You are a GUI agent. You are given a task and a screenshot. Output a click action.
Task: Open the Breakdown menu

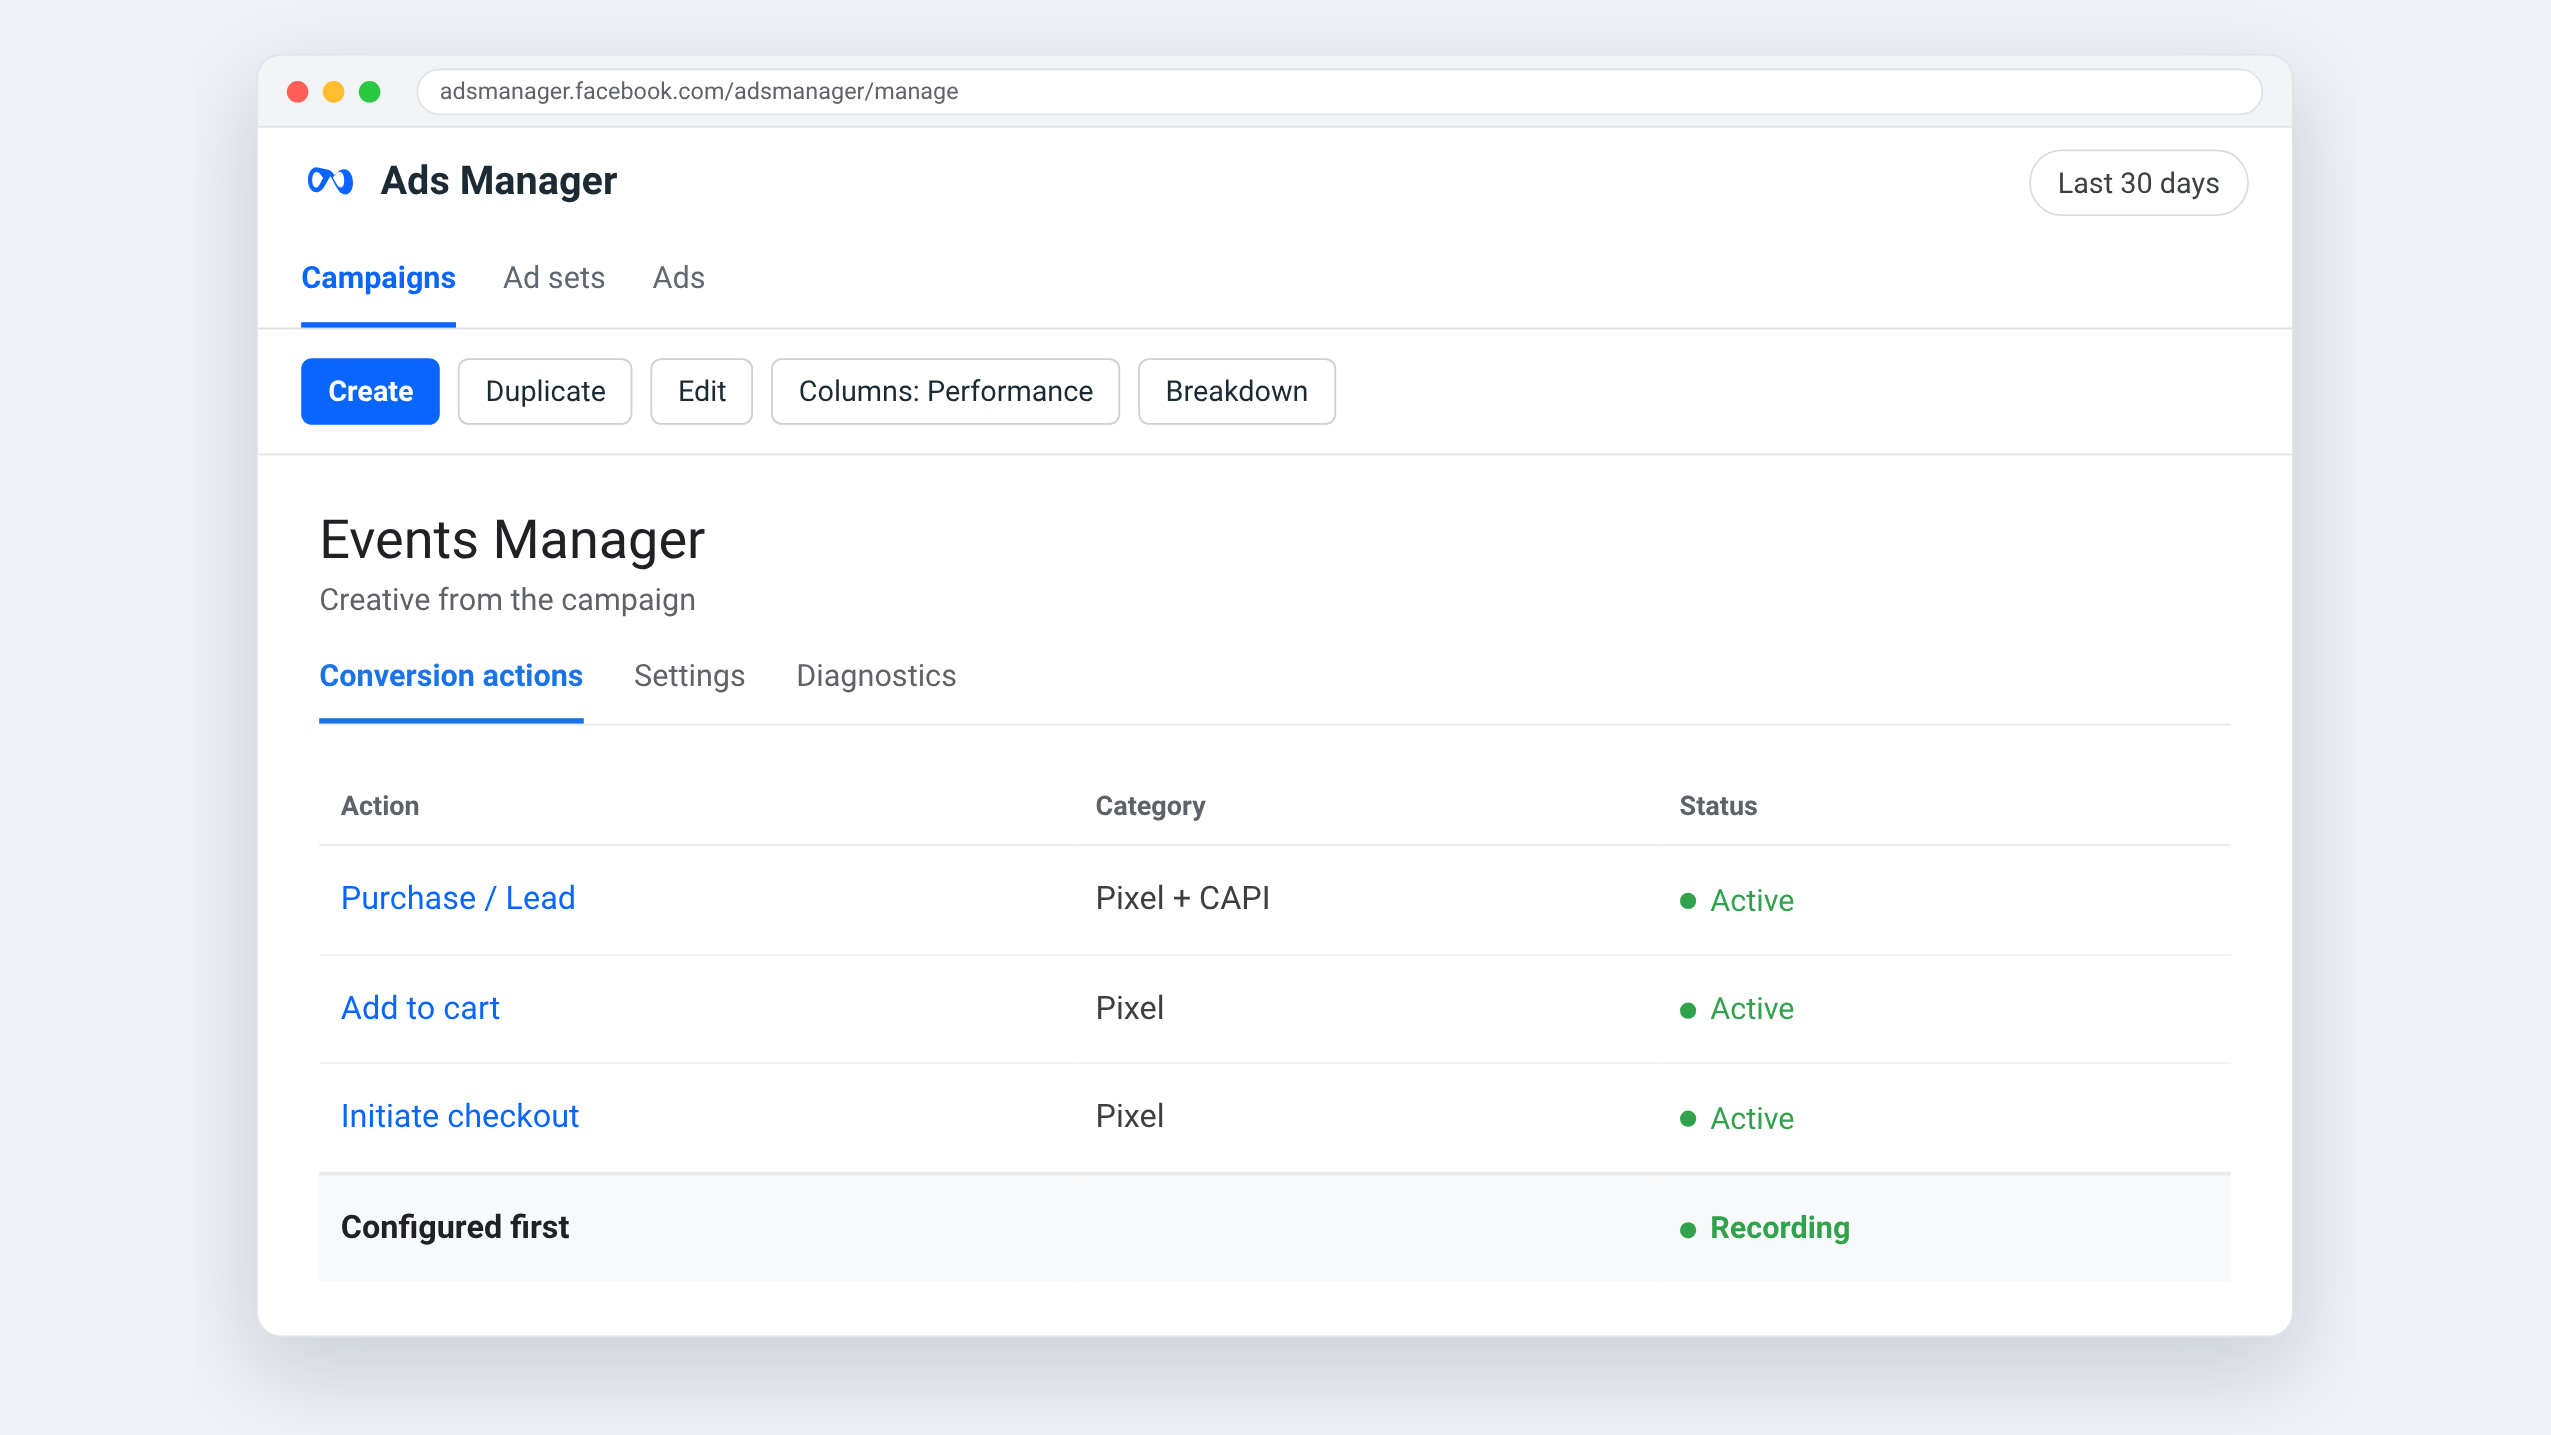click(1236, 391)
